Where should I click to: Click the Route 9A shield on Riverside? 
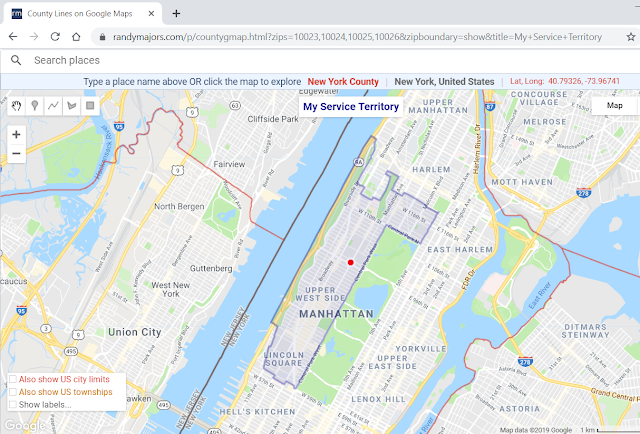tap(358, 162)
